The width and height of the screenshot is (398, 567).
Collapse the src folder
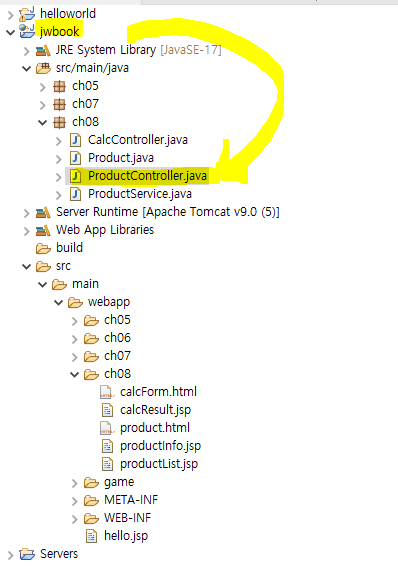click(26, 267)
